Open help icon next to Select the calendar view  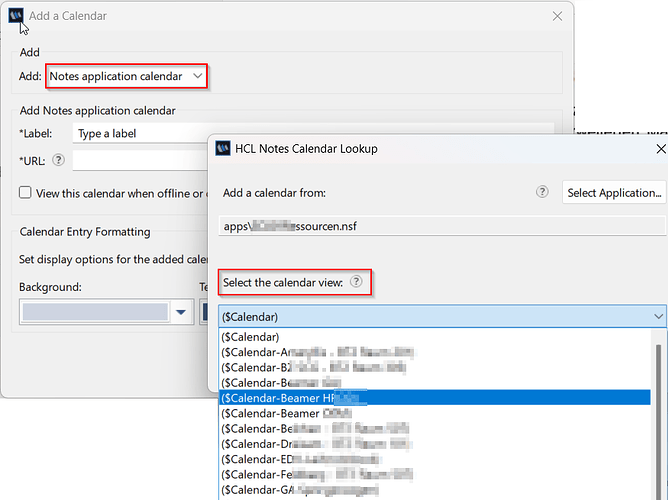click(x=356, y=282)
